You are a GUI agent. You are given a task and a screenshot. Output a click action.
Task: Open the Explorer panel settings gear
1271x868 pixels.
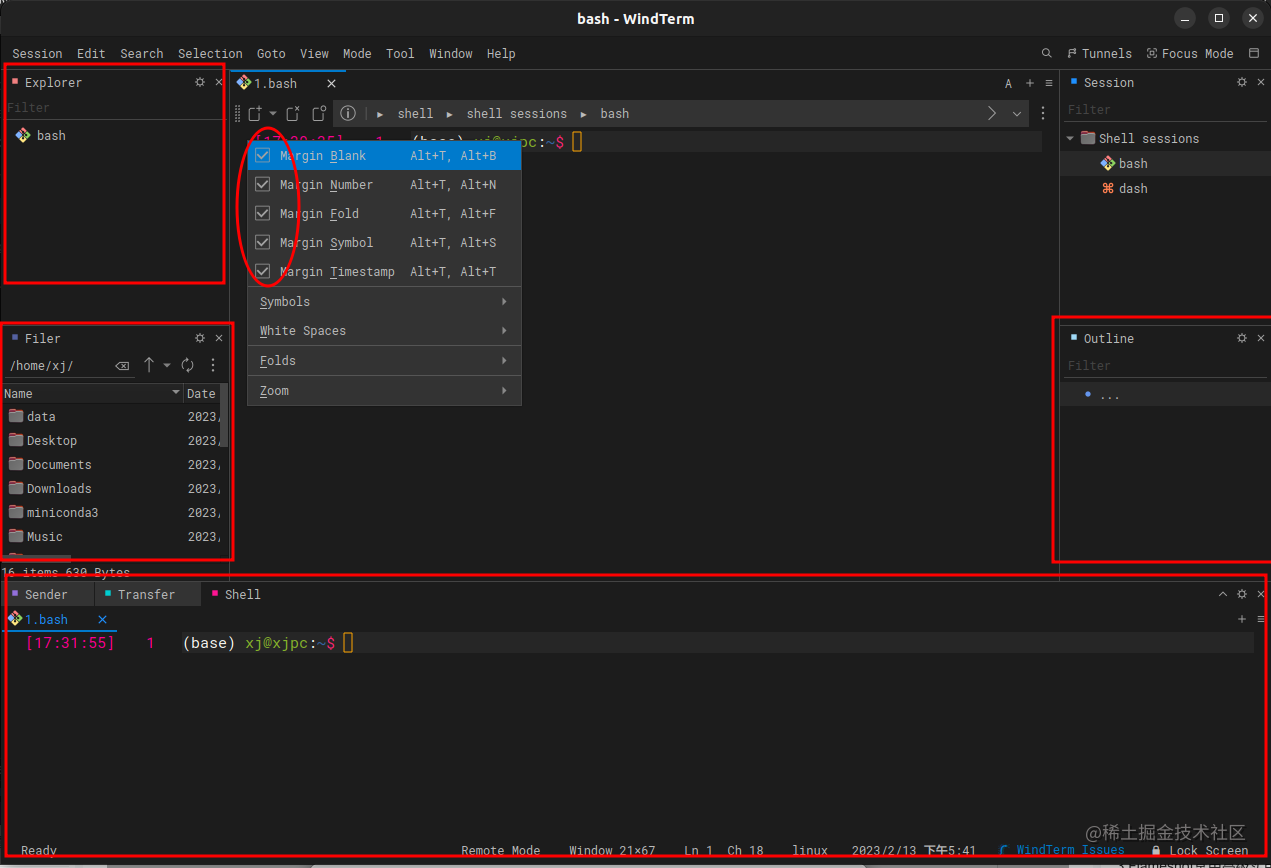(x=200, y=83)
